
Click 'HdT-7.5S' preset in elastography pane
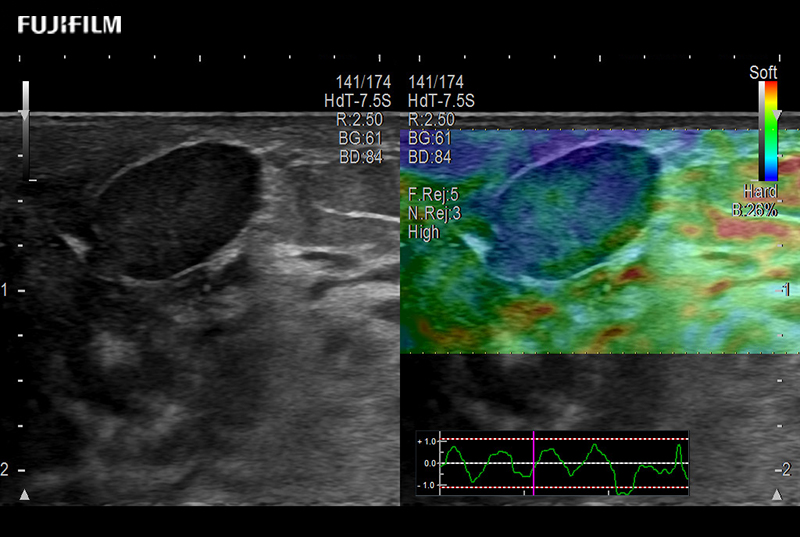441,100
